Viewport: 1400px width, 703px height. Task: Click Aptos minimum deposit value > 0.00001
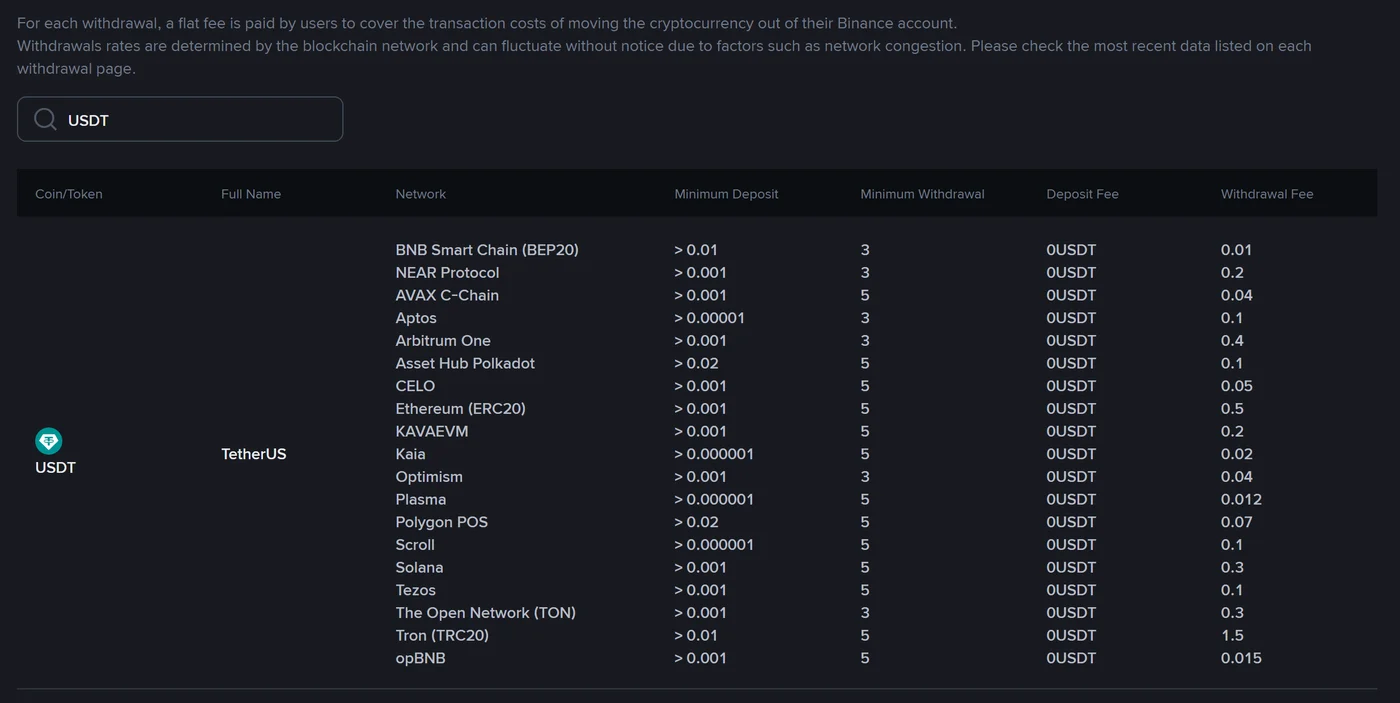coord(710,318)
